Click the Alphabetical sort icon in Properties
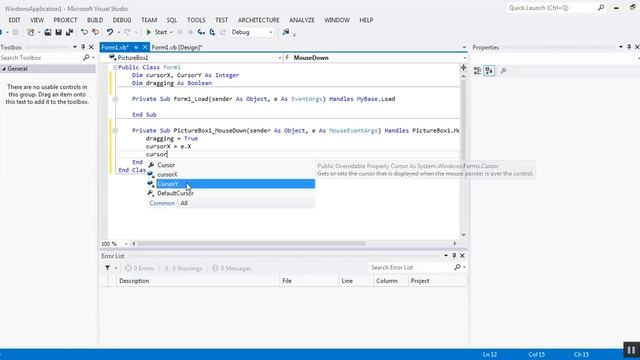640x360 pixels. [489, 71]
